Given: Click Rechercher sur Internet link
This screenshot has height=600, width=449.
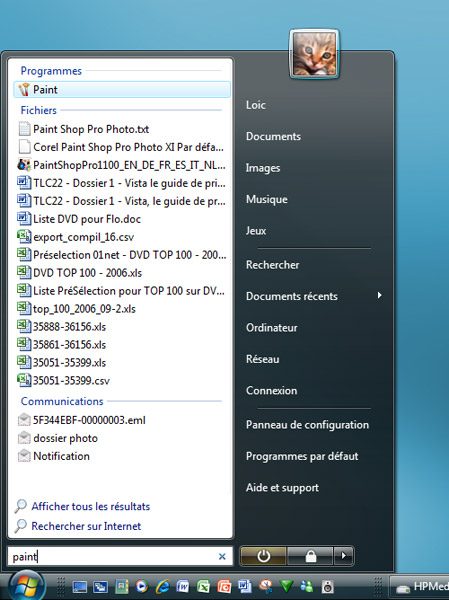Looking at the screenshot, I should (78, 526).
